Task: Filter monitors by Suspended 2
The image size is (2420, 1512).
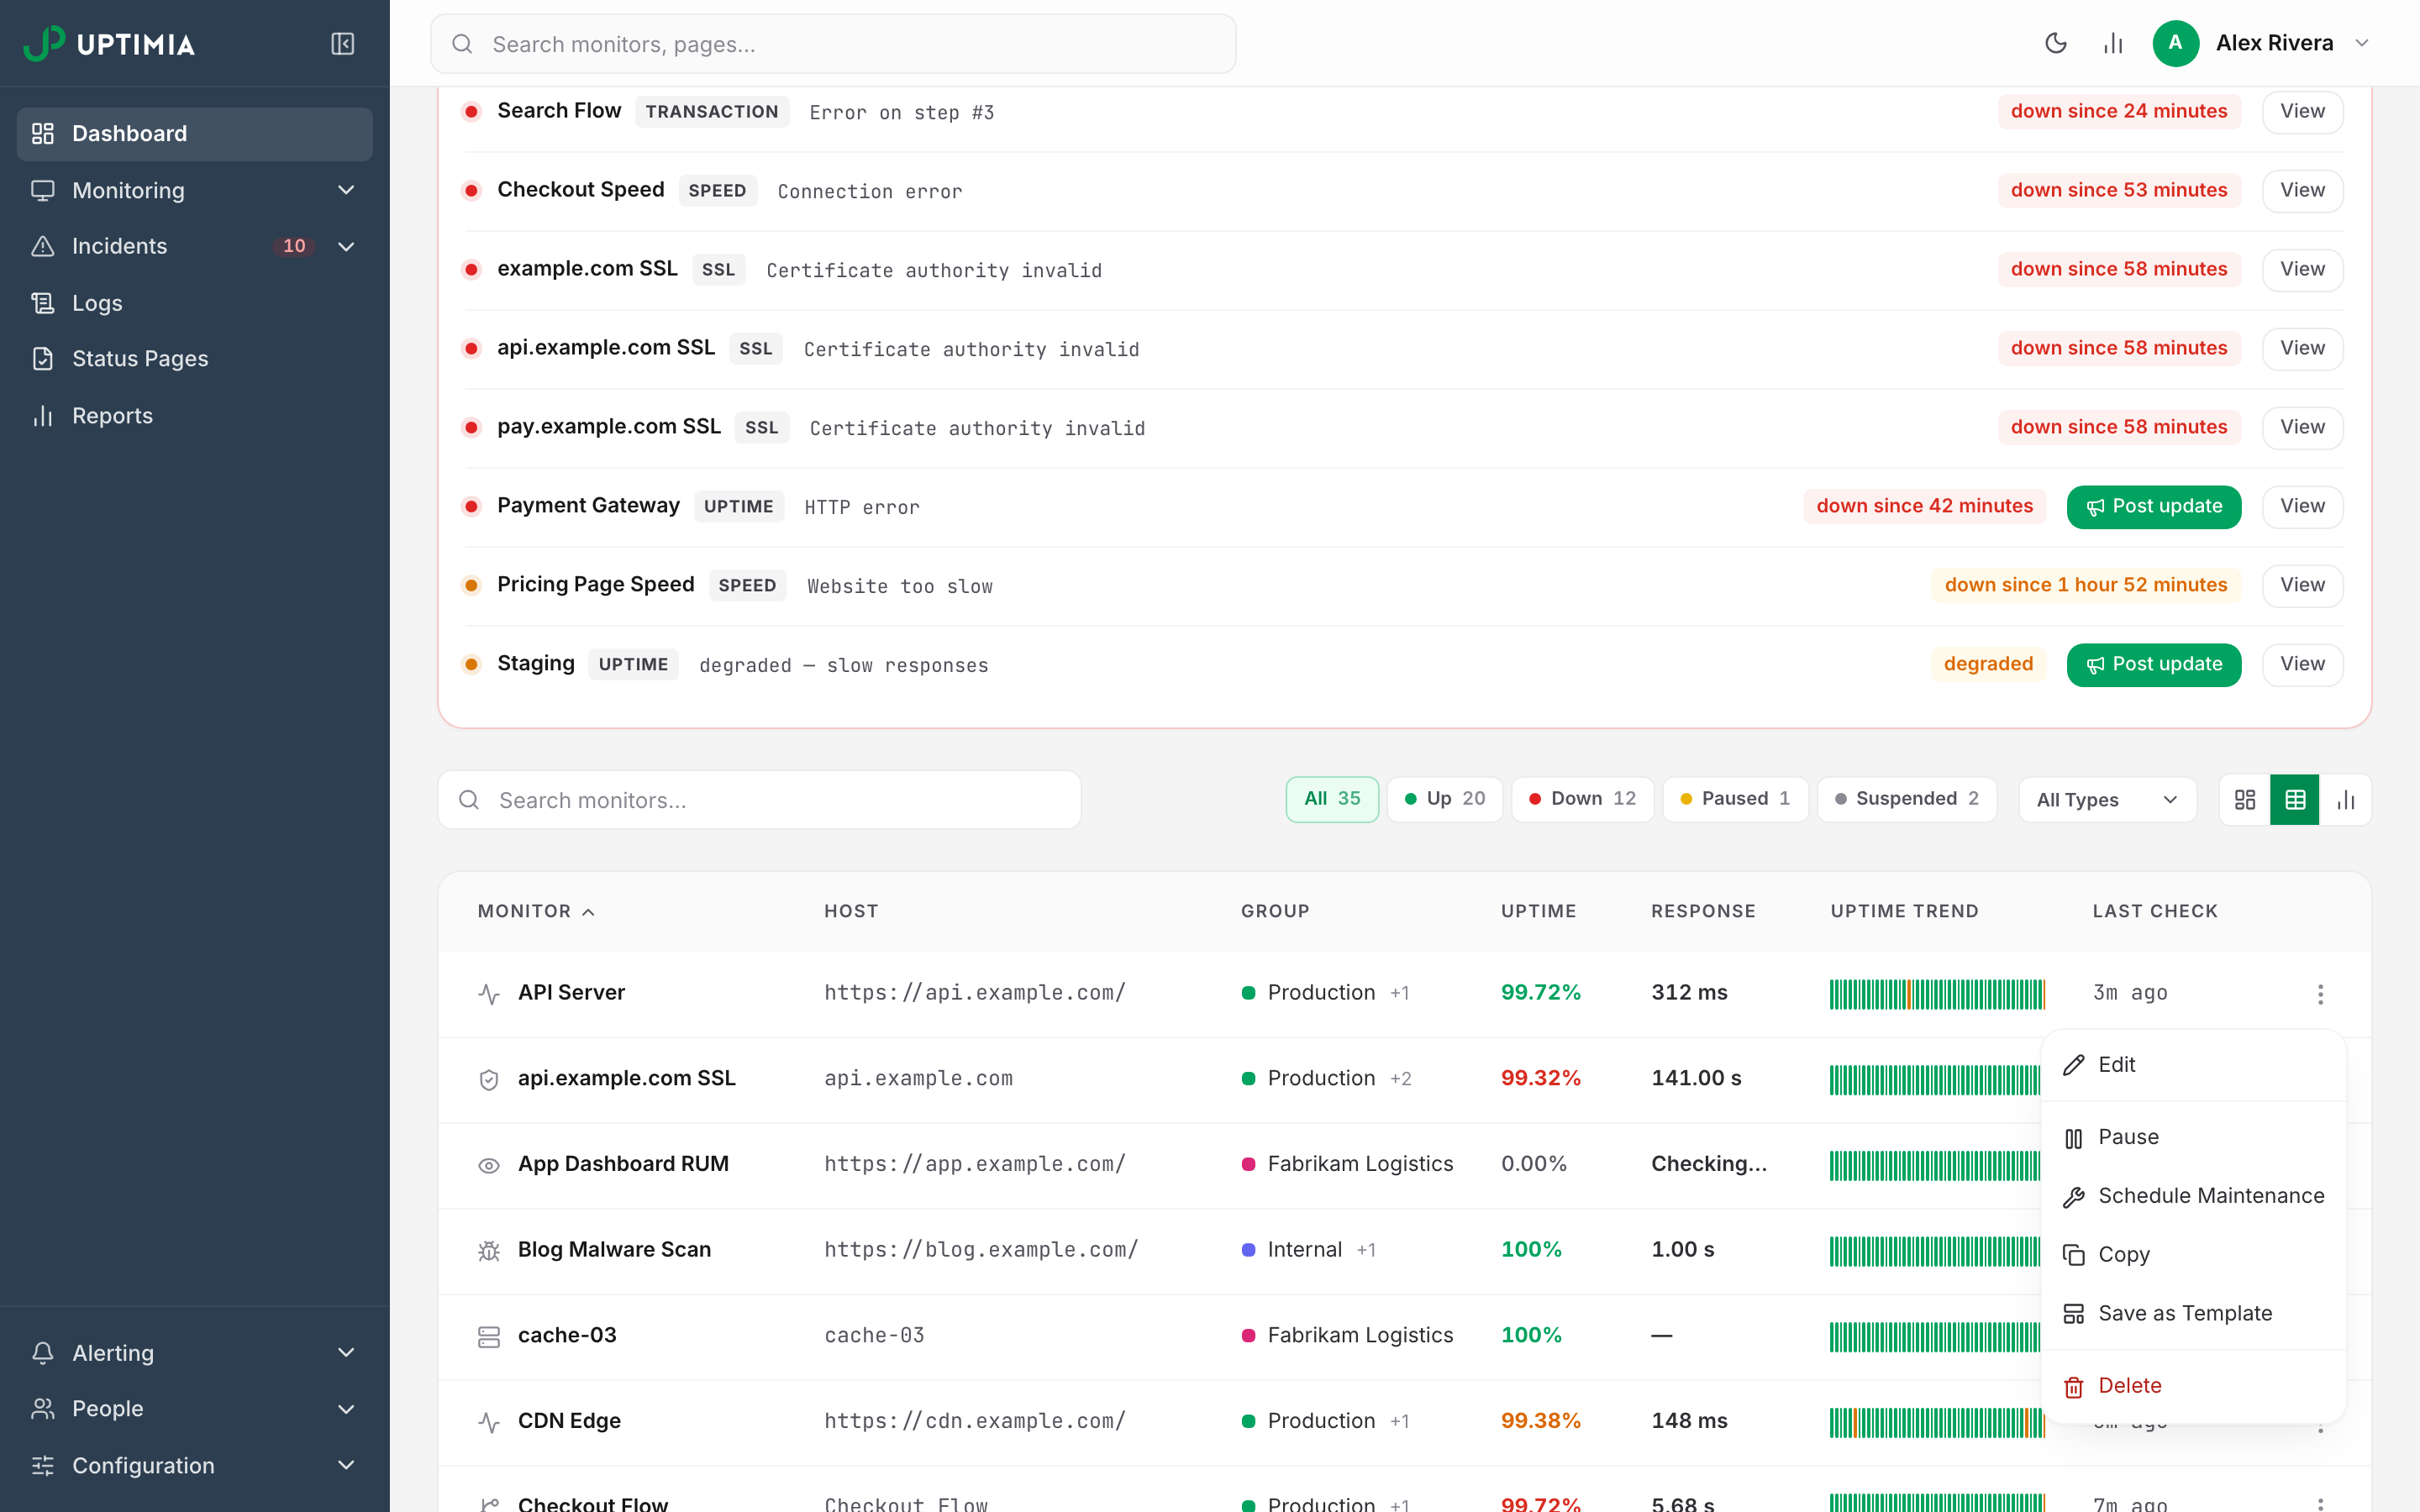Action: pos(1907,799)
